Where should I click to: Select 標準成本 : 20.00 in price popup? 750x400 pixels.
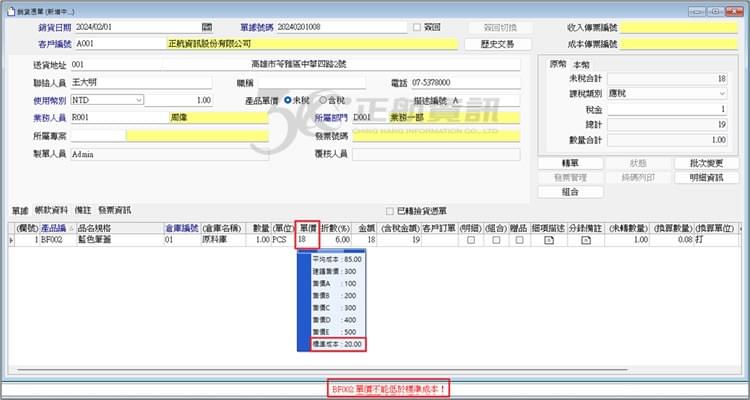[337, 344]
